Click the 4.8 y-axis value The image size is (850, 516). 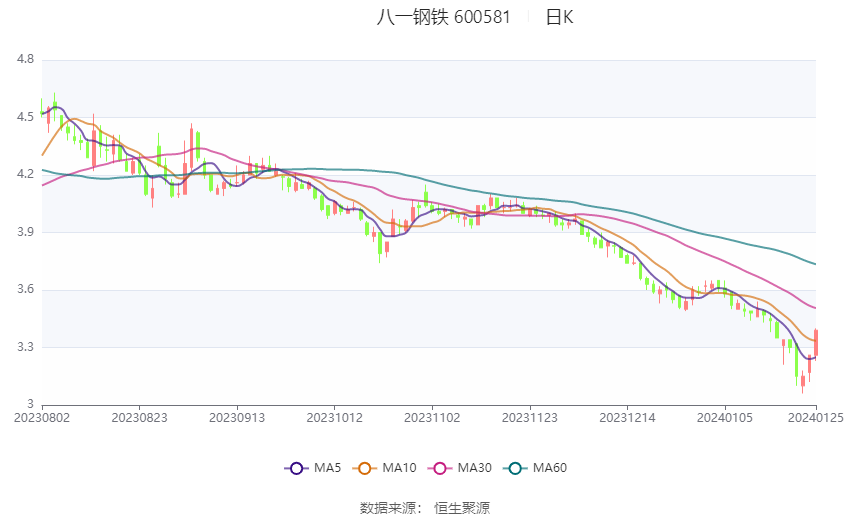(x=25, y=60)
